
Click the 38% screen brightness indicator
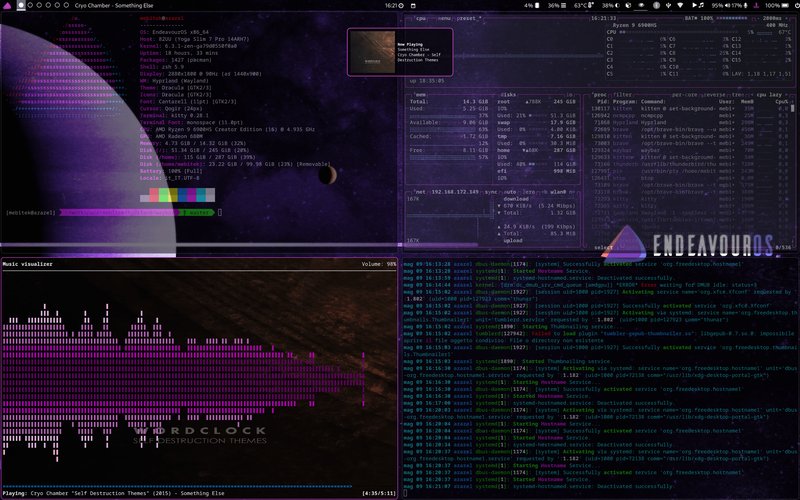(611, 6)
